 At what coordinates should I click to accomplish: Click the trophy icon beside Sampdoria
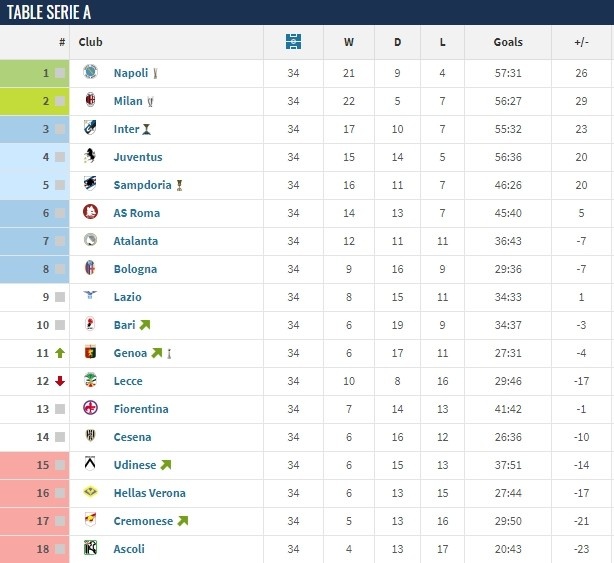click(x=179, y=185)
